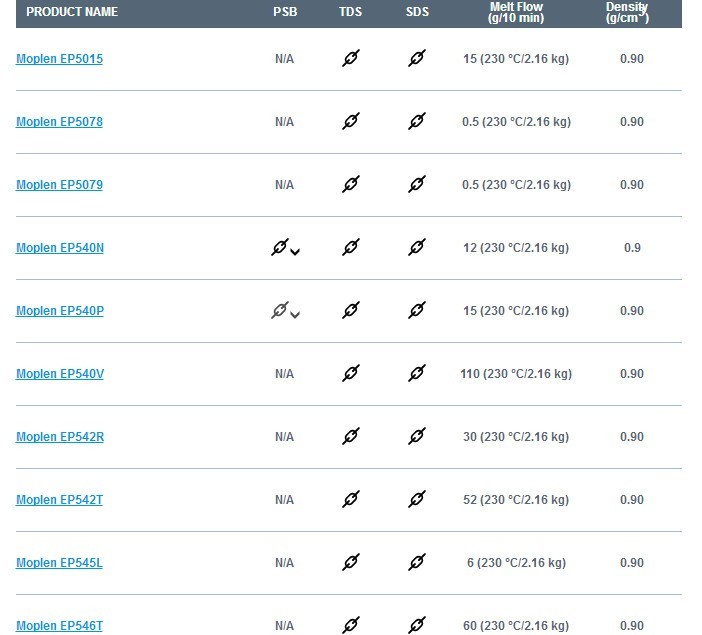Open TDS link icon for Moplen EP5015
The width and height of the screenshot is (702, 635).
(351, 58)
